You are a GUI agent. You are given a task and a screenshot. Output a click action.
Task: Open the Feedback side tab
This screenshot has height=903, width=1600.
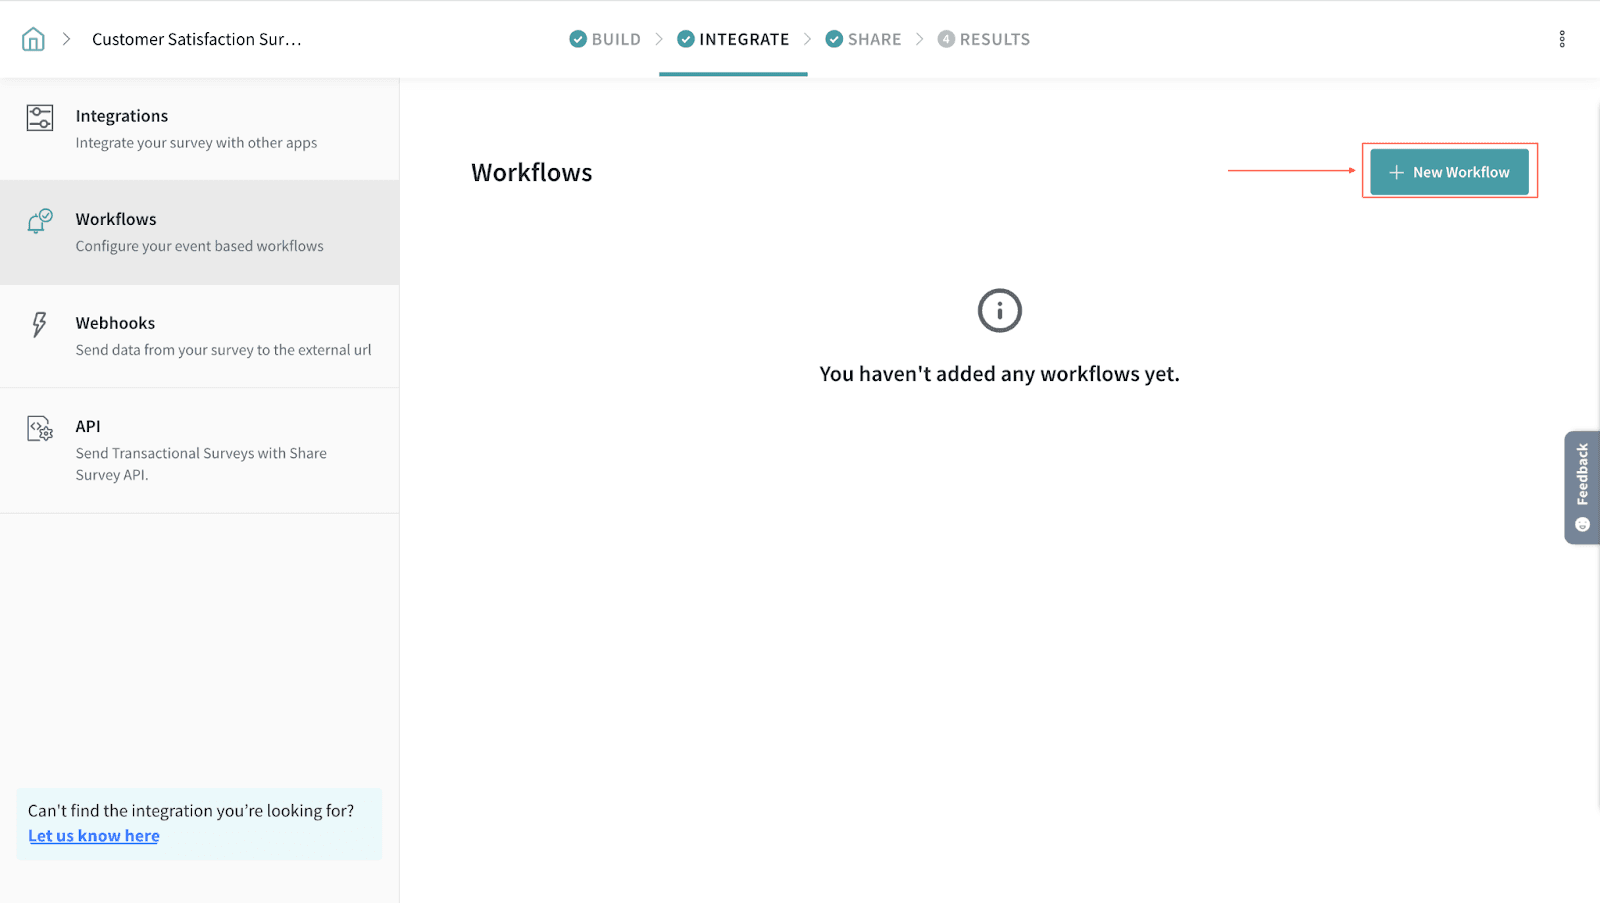coord(1582,475)
